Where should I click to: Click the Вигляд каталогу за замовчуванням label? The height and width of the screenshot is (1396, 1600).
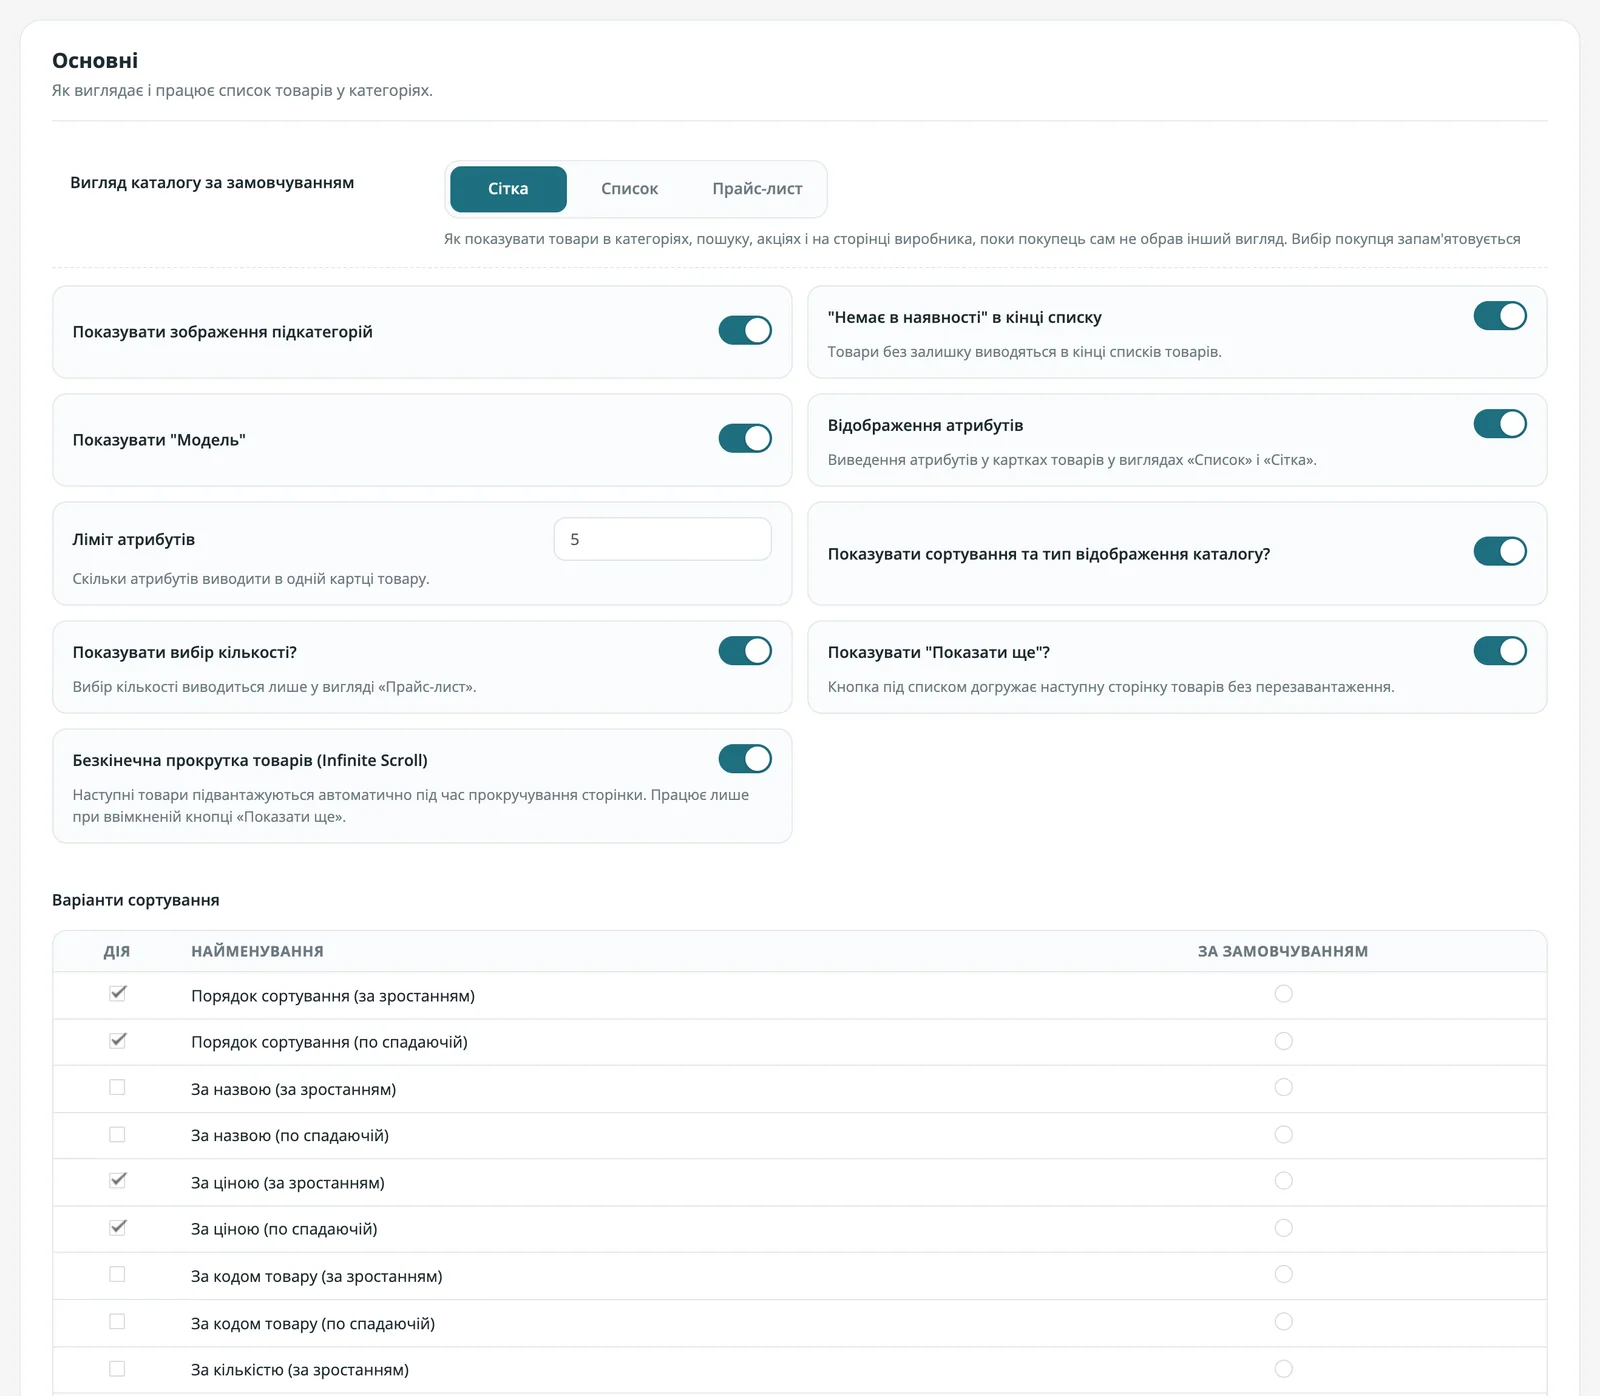[x=212, y=183]
